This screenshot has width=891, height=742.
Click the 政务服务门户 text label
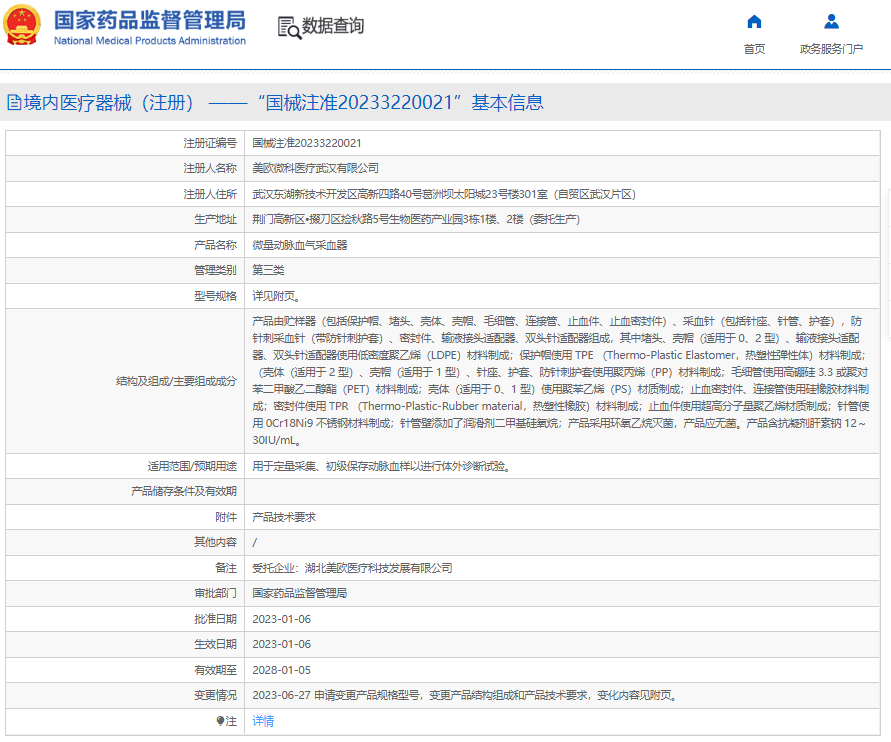[831, 49]
